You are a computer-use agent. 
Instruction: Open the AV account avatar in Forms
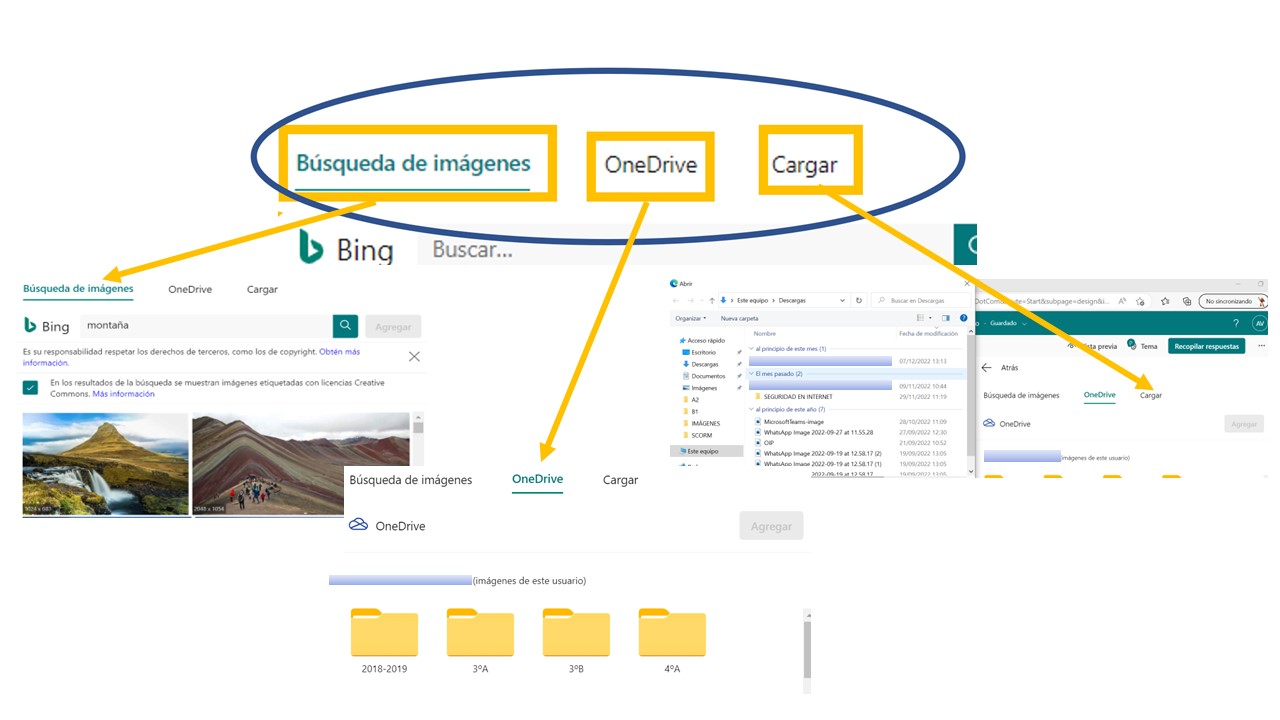point(1259,323)
